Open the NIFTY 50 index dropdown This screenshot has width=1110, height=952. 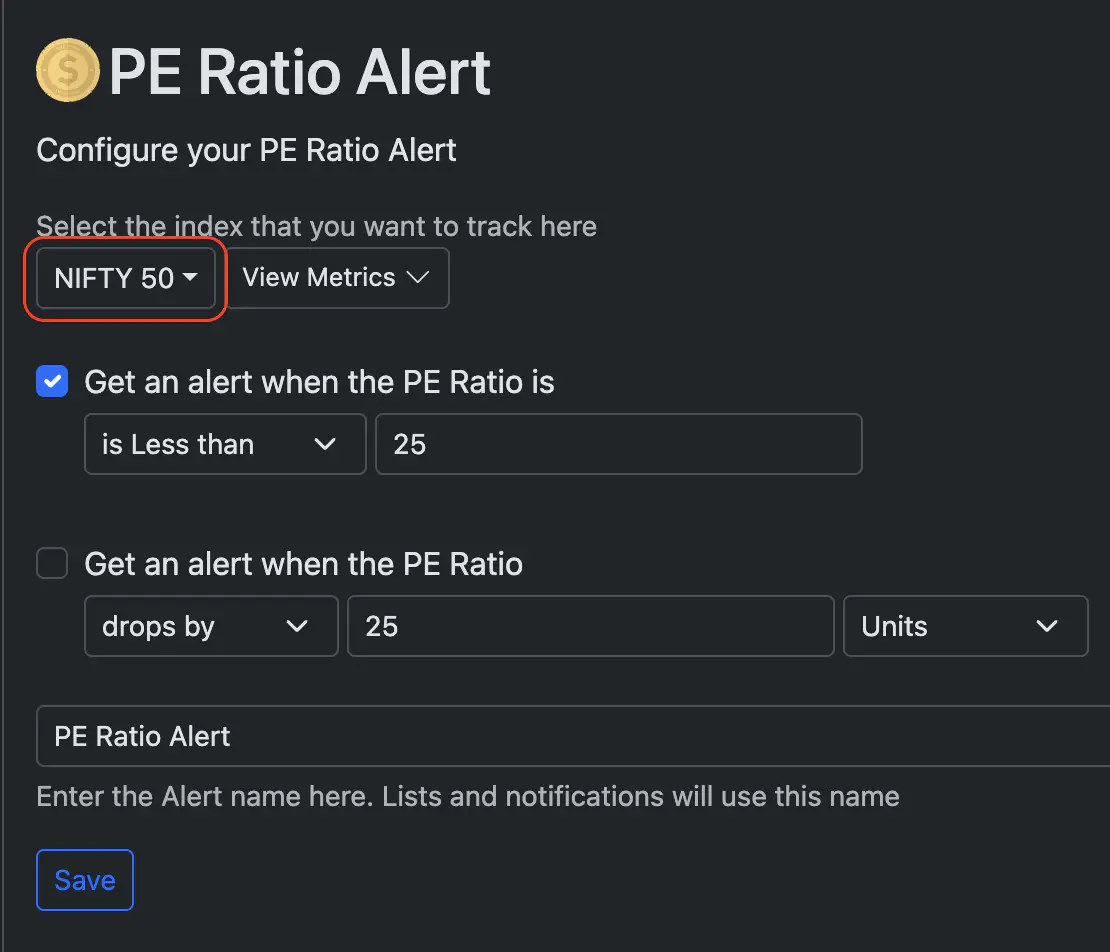[x=125, y=277]
